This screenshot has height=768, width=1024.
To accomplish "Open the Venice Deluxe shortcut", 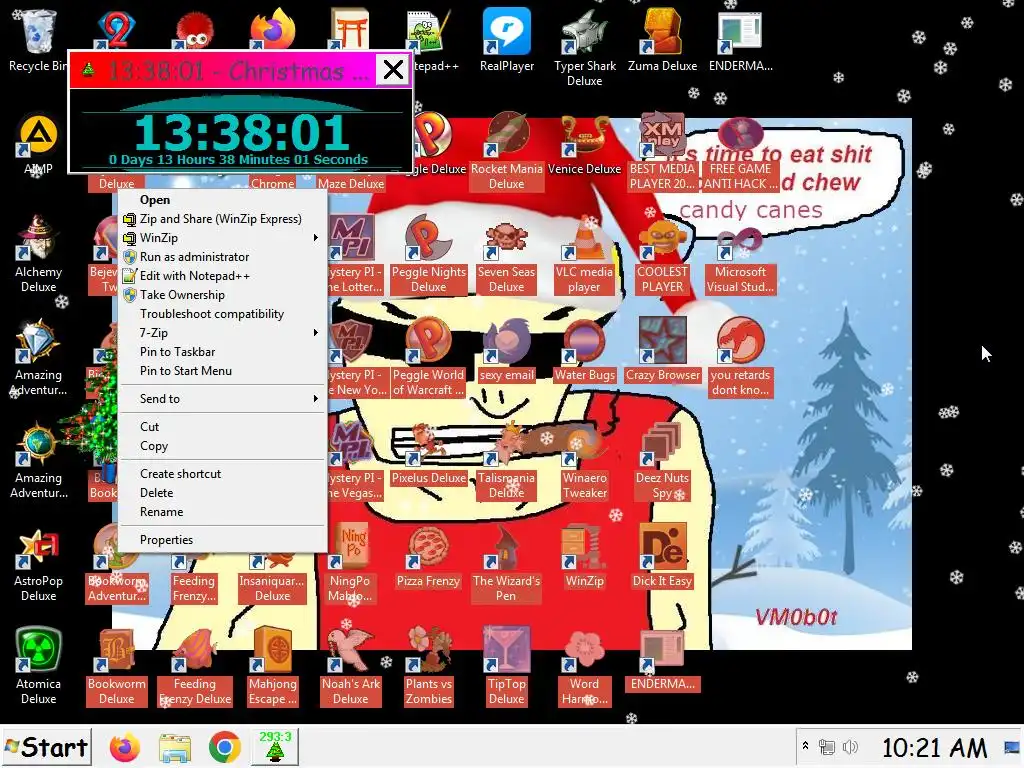I will tap(584, 144).
